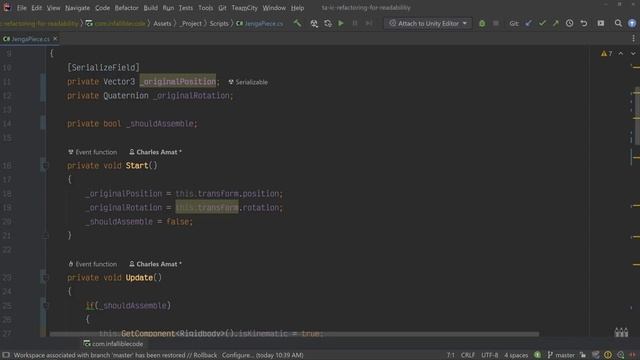This screenshot has width=640, height=360.
Task: Click the green Debug bug icon
Action: pyautogui.click(x=482, y=23)
